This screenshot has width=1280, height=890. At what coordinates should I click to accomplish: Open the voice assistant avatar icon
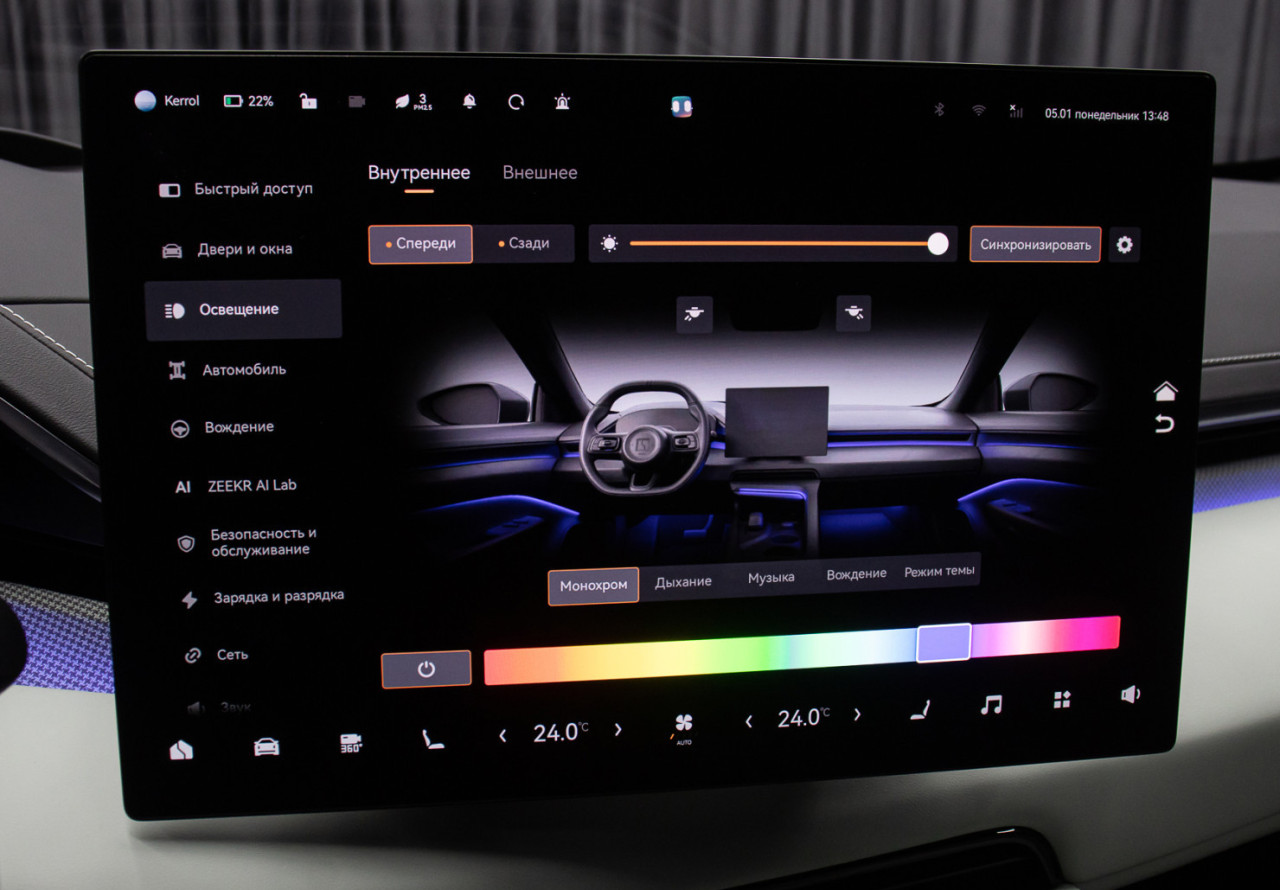[x=682, y=107]
